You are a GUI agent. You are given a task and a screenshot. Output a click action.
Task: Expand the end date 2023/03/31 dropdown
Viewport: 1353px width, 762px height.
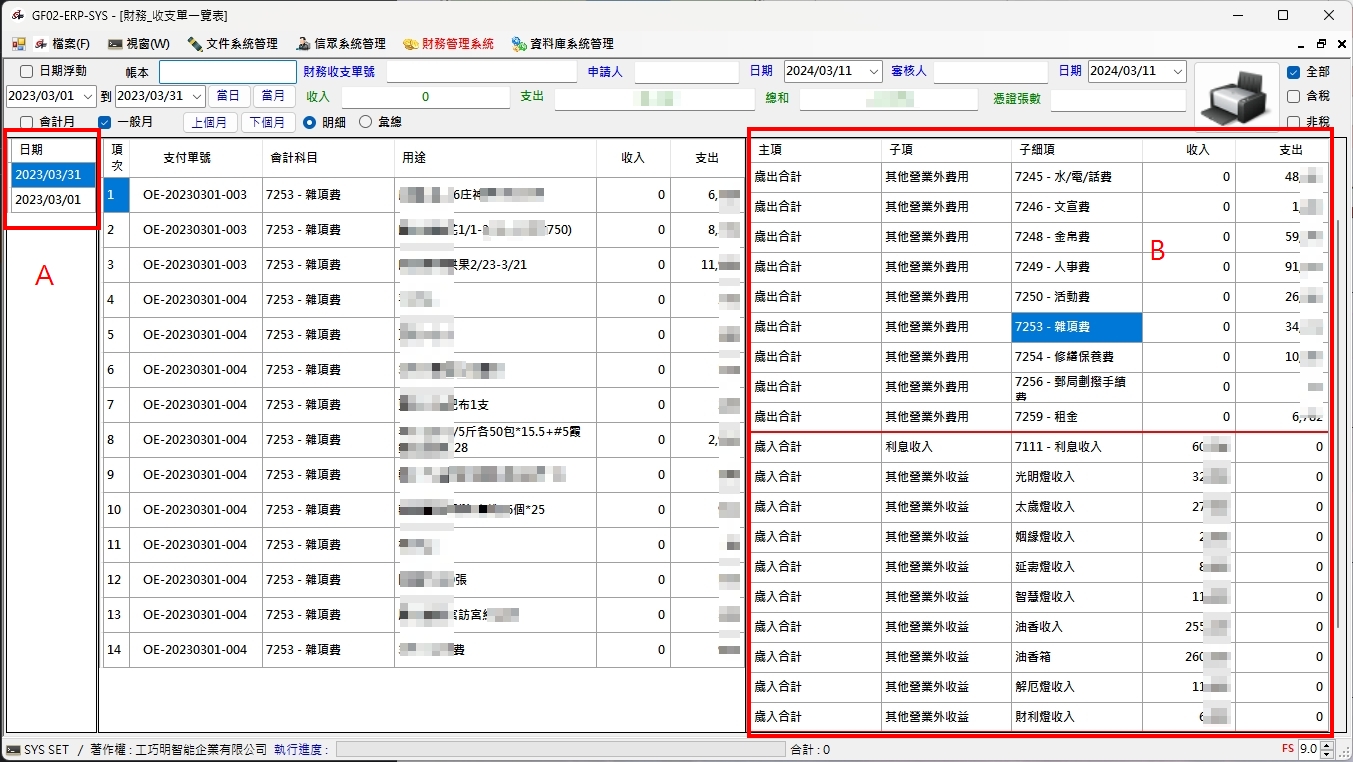click(196, 97)
